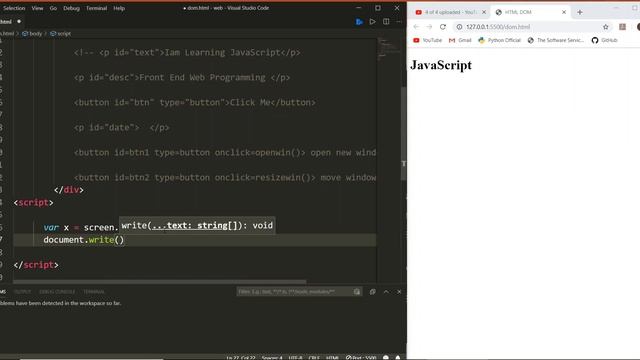Click the p id="desc" Front End Web Programming line
640x360 pixels.
182,78
